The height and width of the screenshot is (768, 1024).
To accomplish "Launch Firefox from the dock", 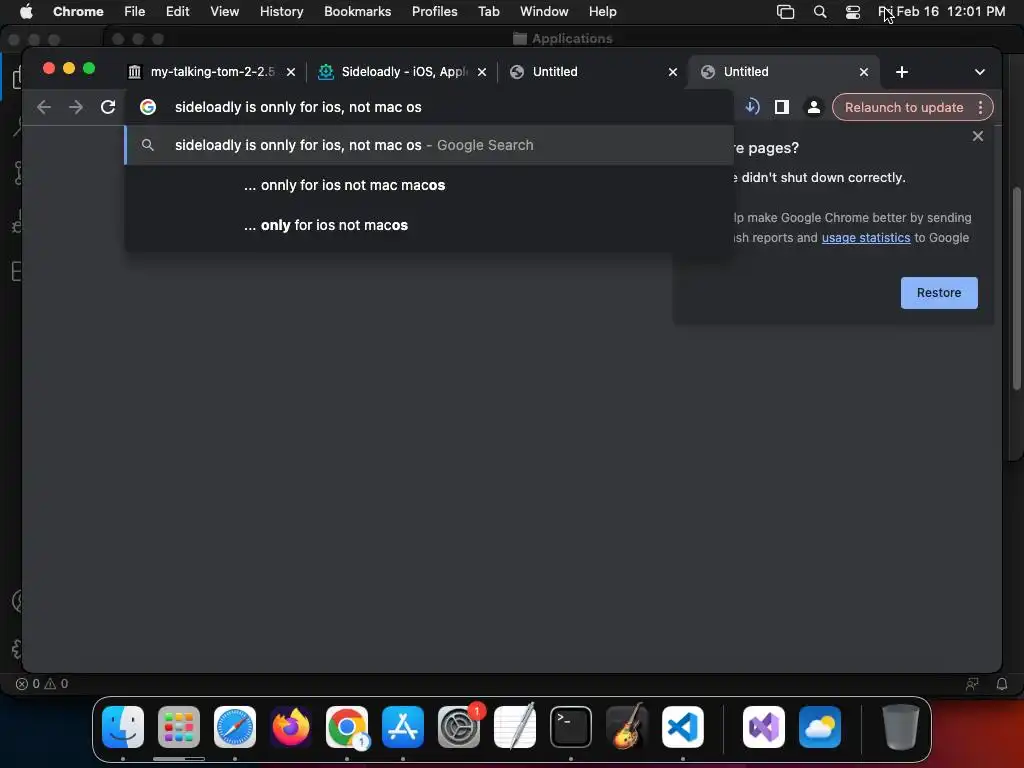I will 291,727.
